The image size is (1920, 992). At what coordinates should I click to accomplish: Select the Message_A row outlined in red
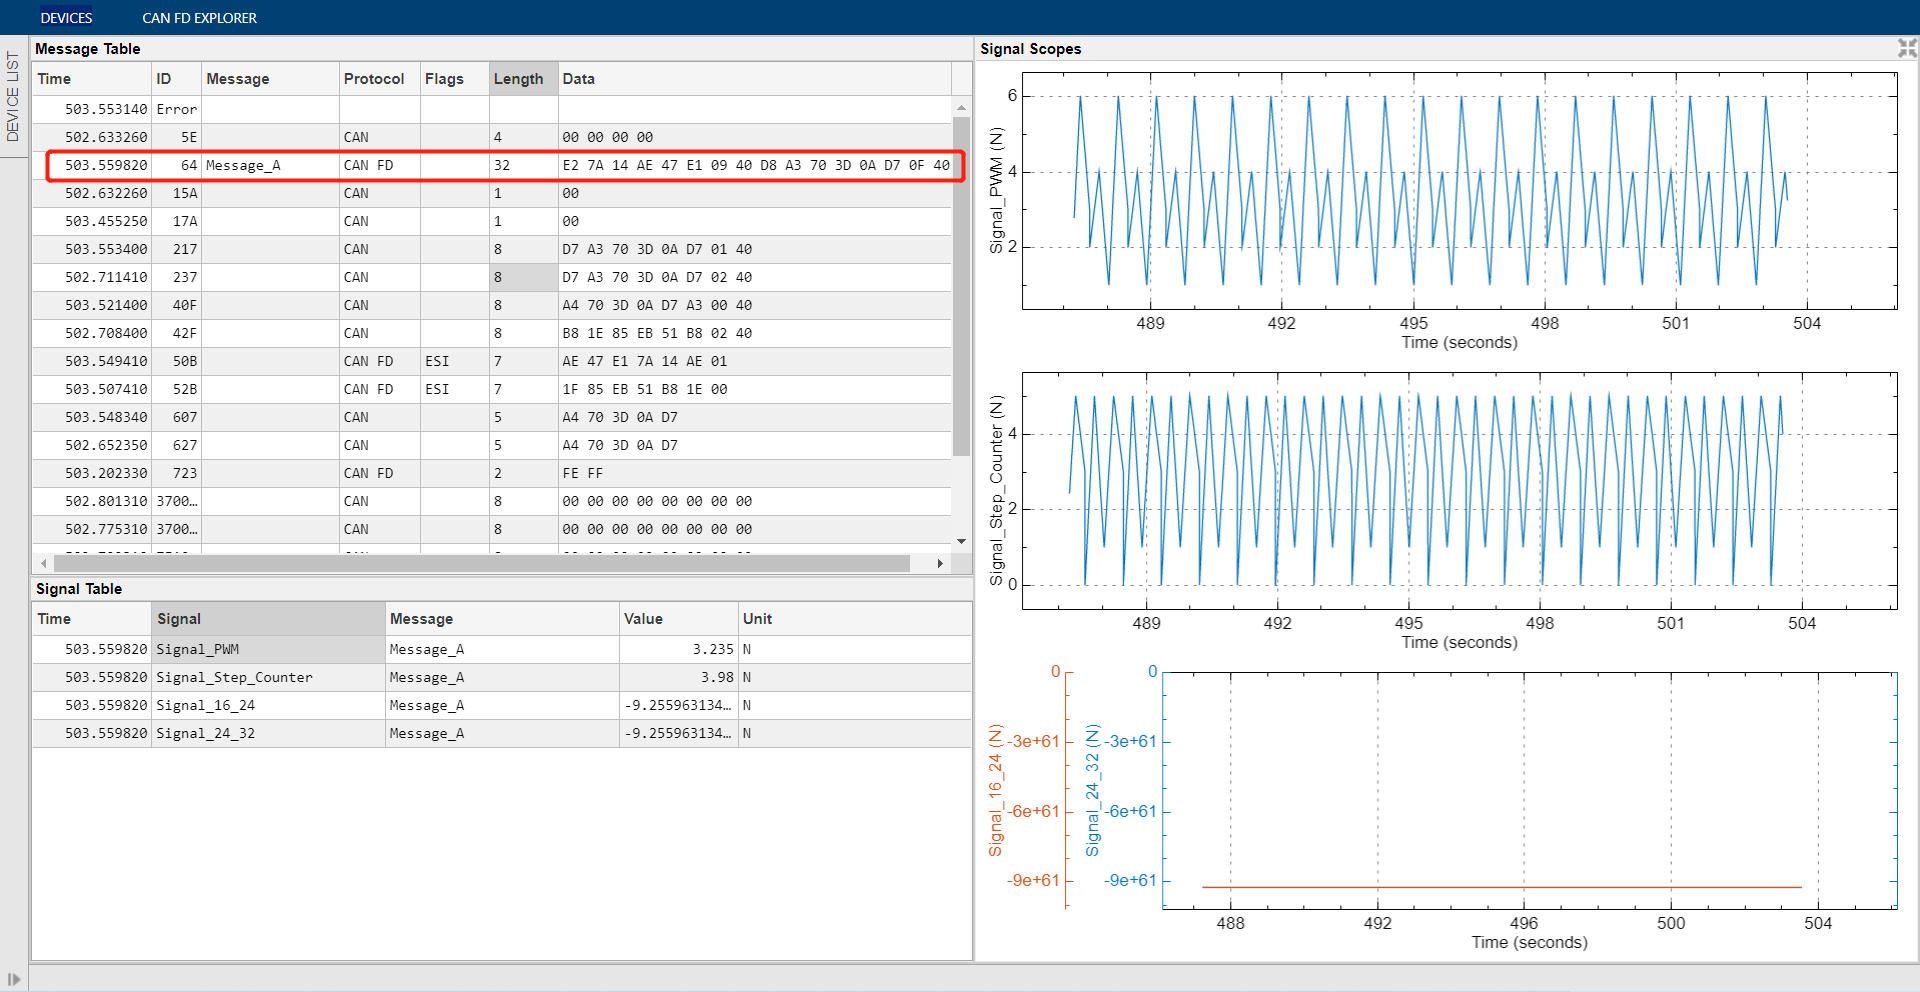tap(500, 165)
